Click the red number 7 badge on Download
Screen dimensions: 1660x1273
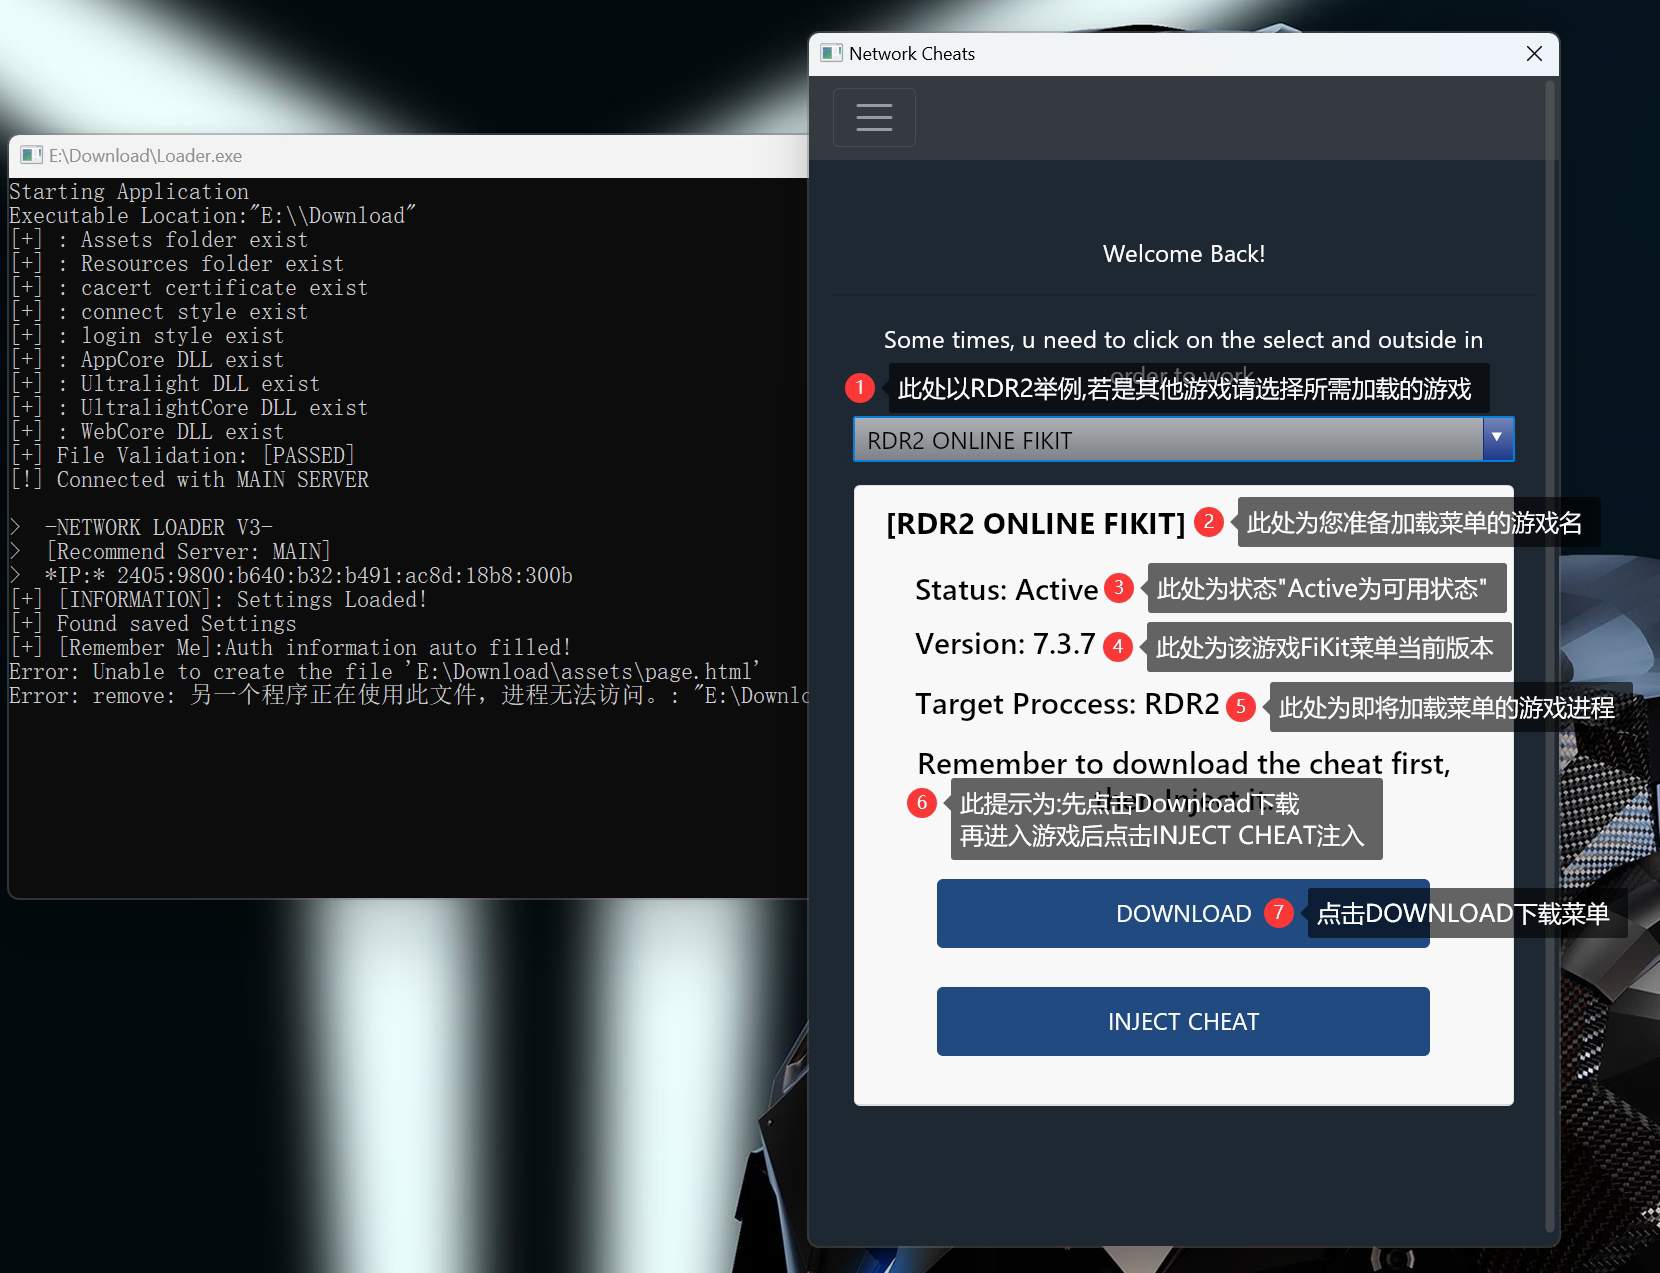[1278, 912]
